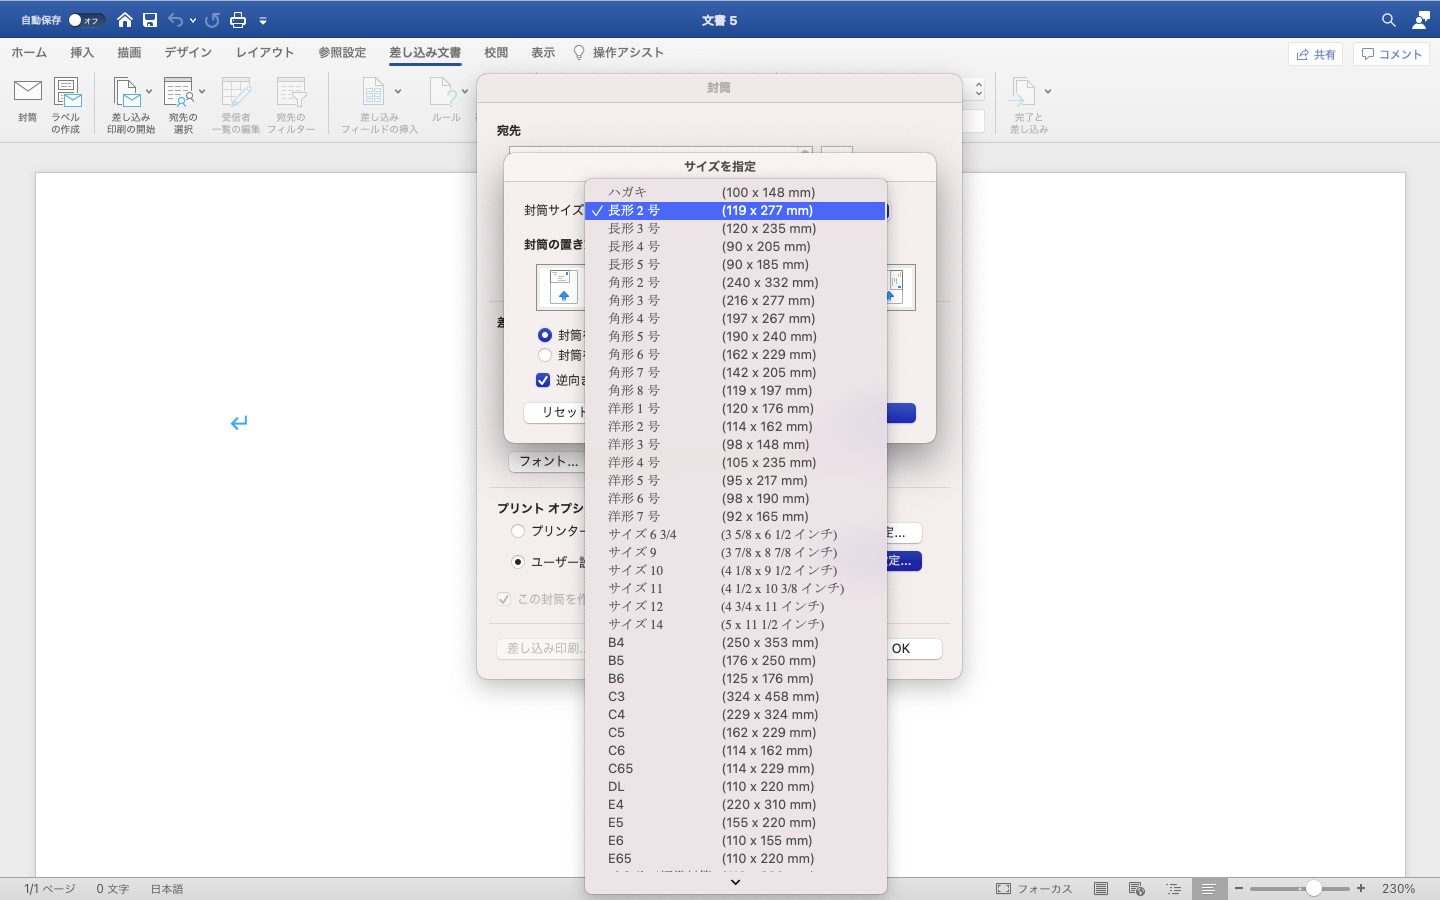Switch to the 挿入 tab
Image resolution: width=1440 pixels, height=900 pixels.
[x=82, y=53]
